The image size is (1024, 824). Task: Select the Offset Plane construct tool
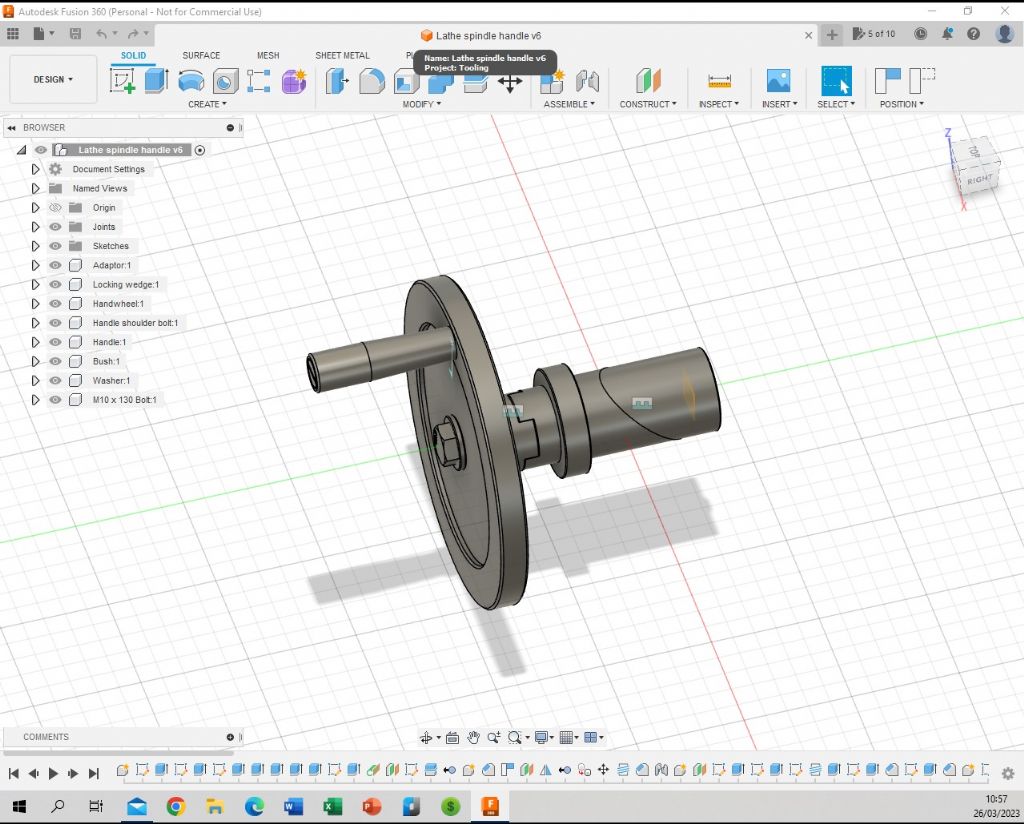click(648, 81)
